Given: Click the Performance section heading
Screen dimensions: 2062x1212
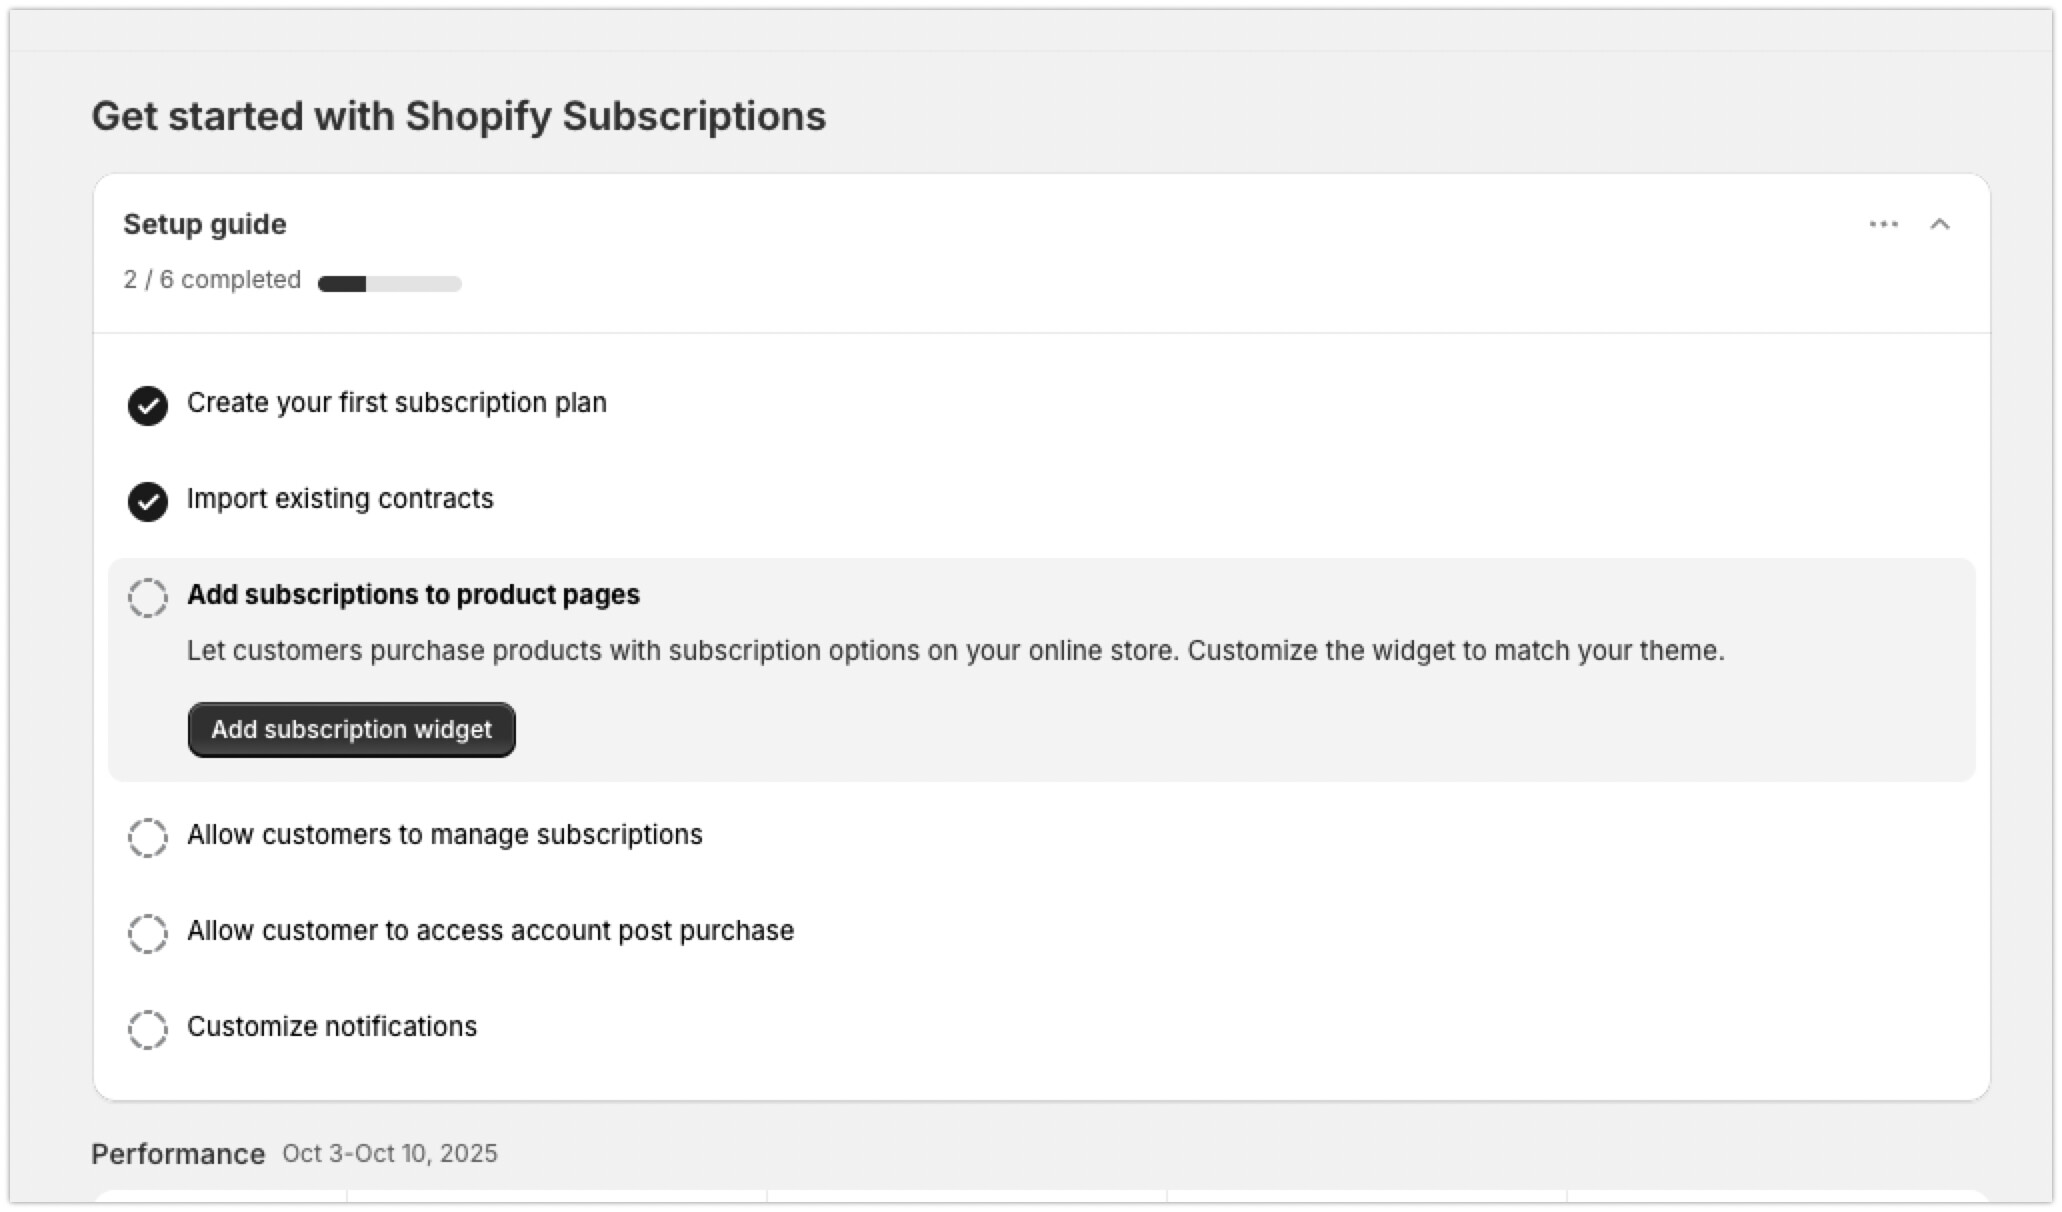Looking at the screenshot, I should pos(178,1154).
